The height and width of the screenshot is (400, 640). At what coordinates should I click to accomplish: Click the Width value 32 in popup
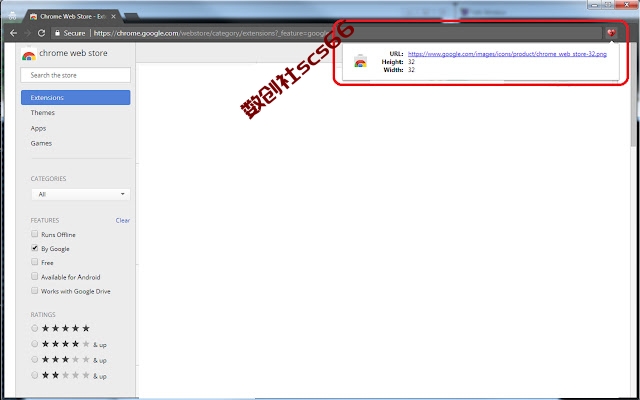[411, 70]
